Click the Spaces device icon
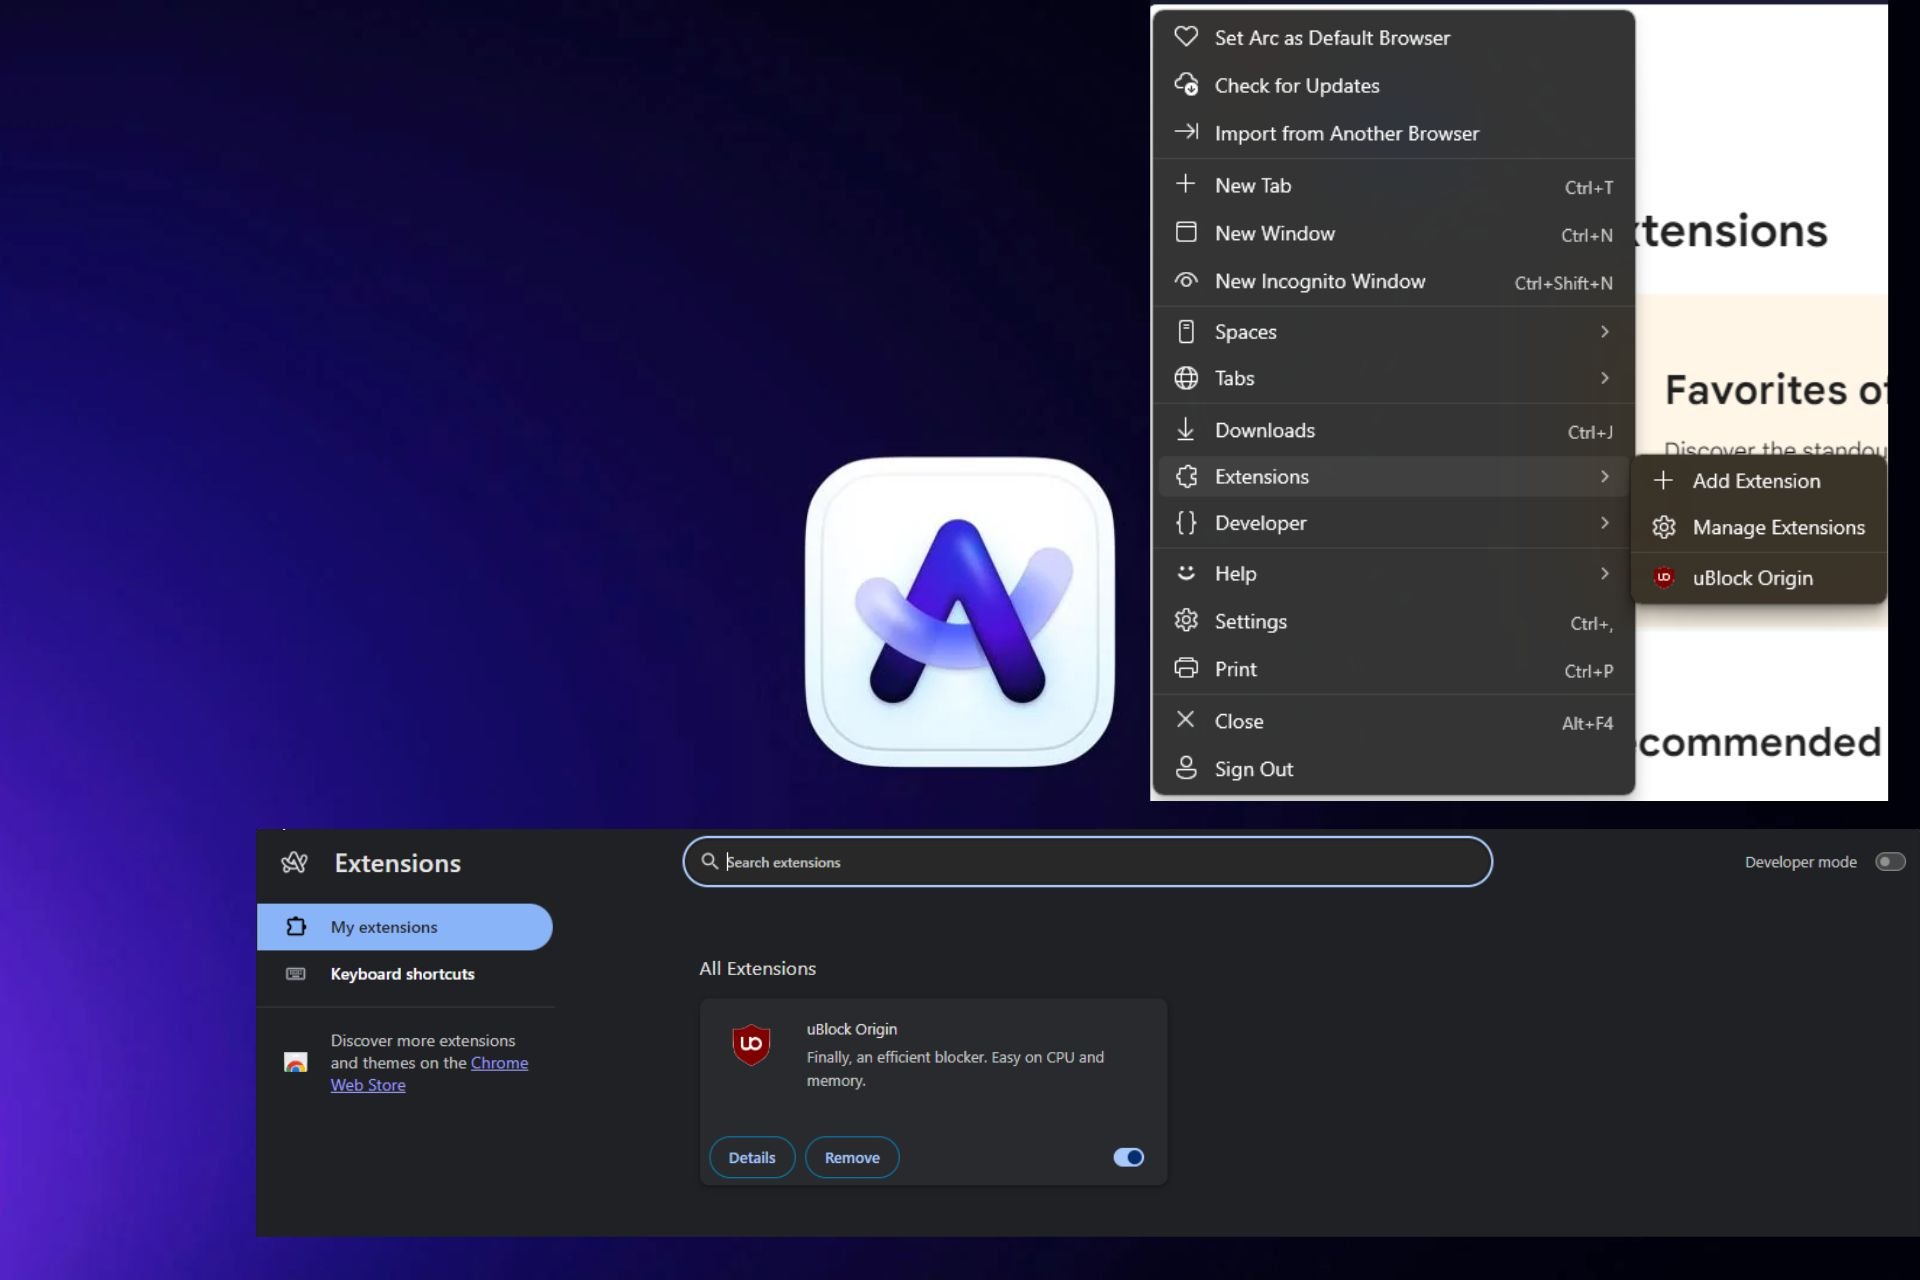Viewport: 1920px width, 1280px height. (1186, 331)
